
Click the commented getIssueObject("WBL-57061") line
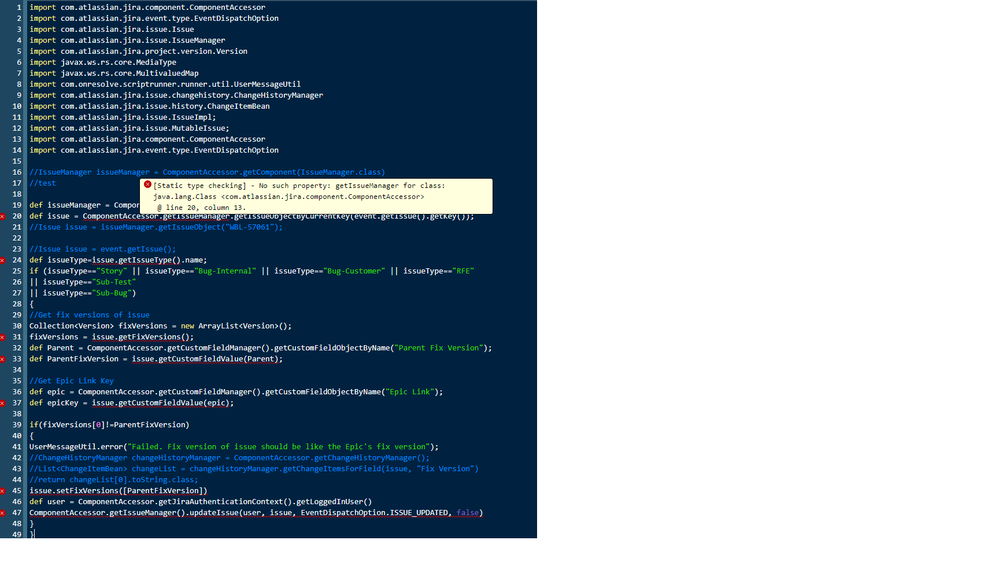(x=155, y=227)
